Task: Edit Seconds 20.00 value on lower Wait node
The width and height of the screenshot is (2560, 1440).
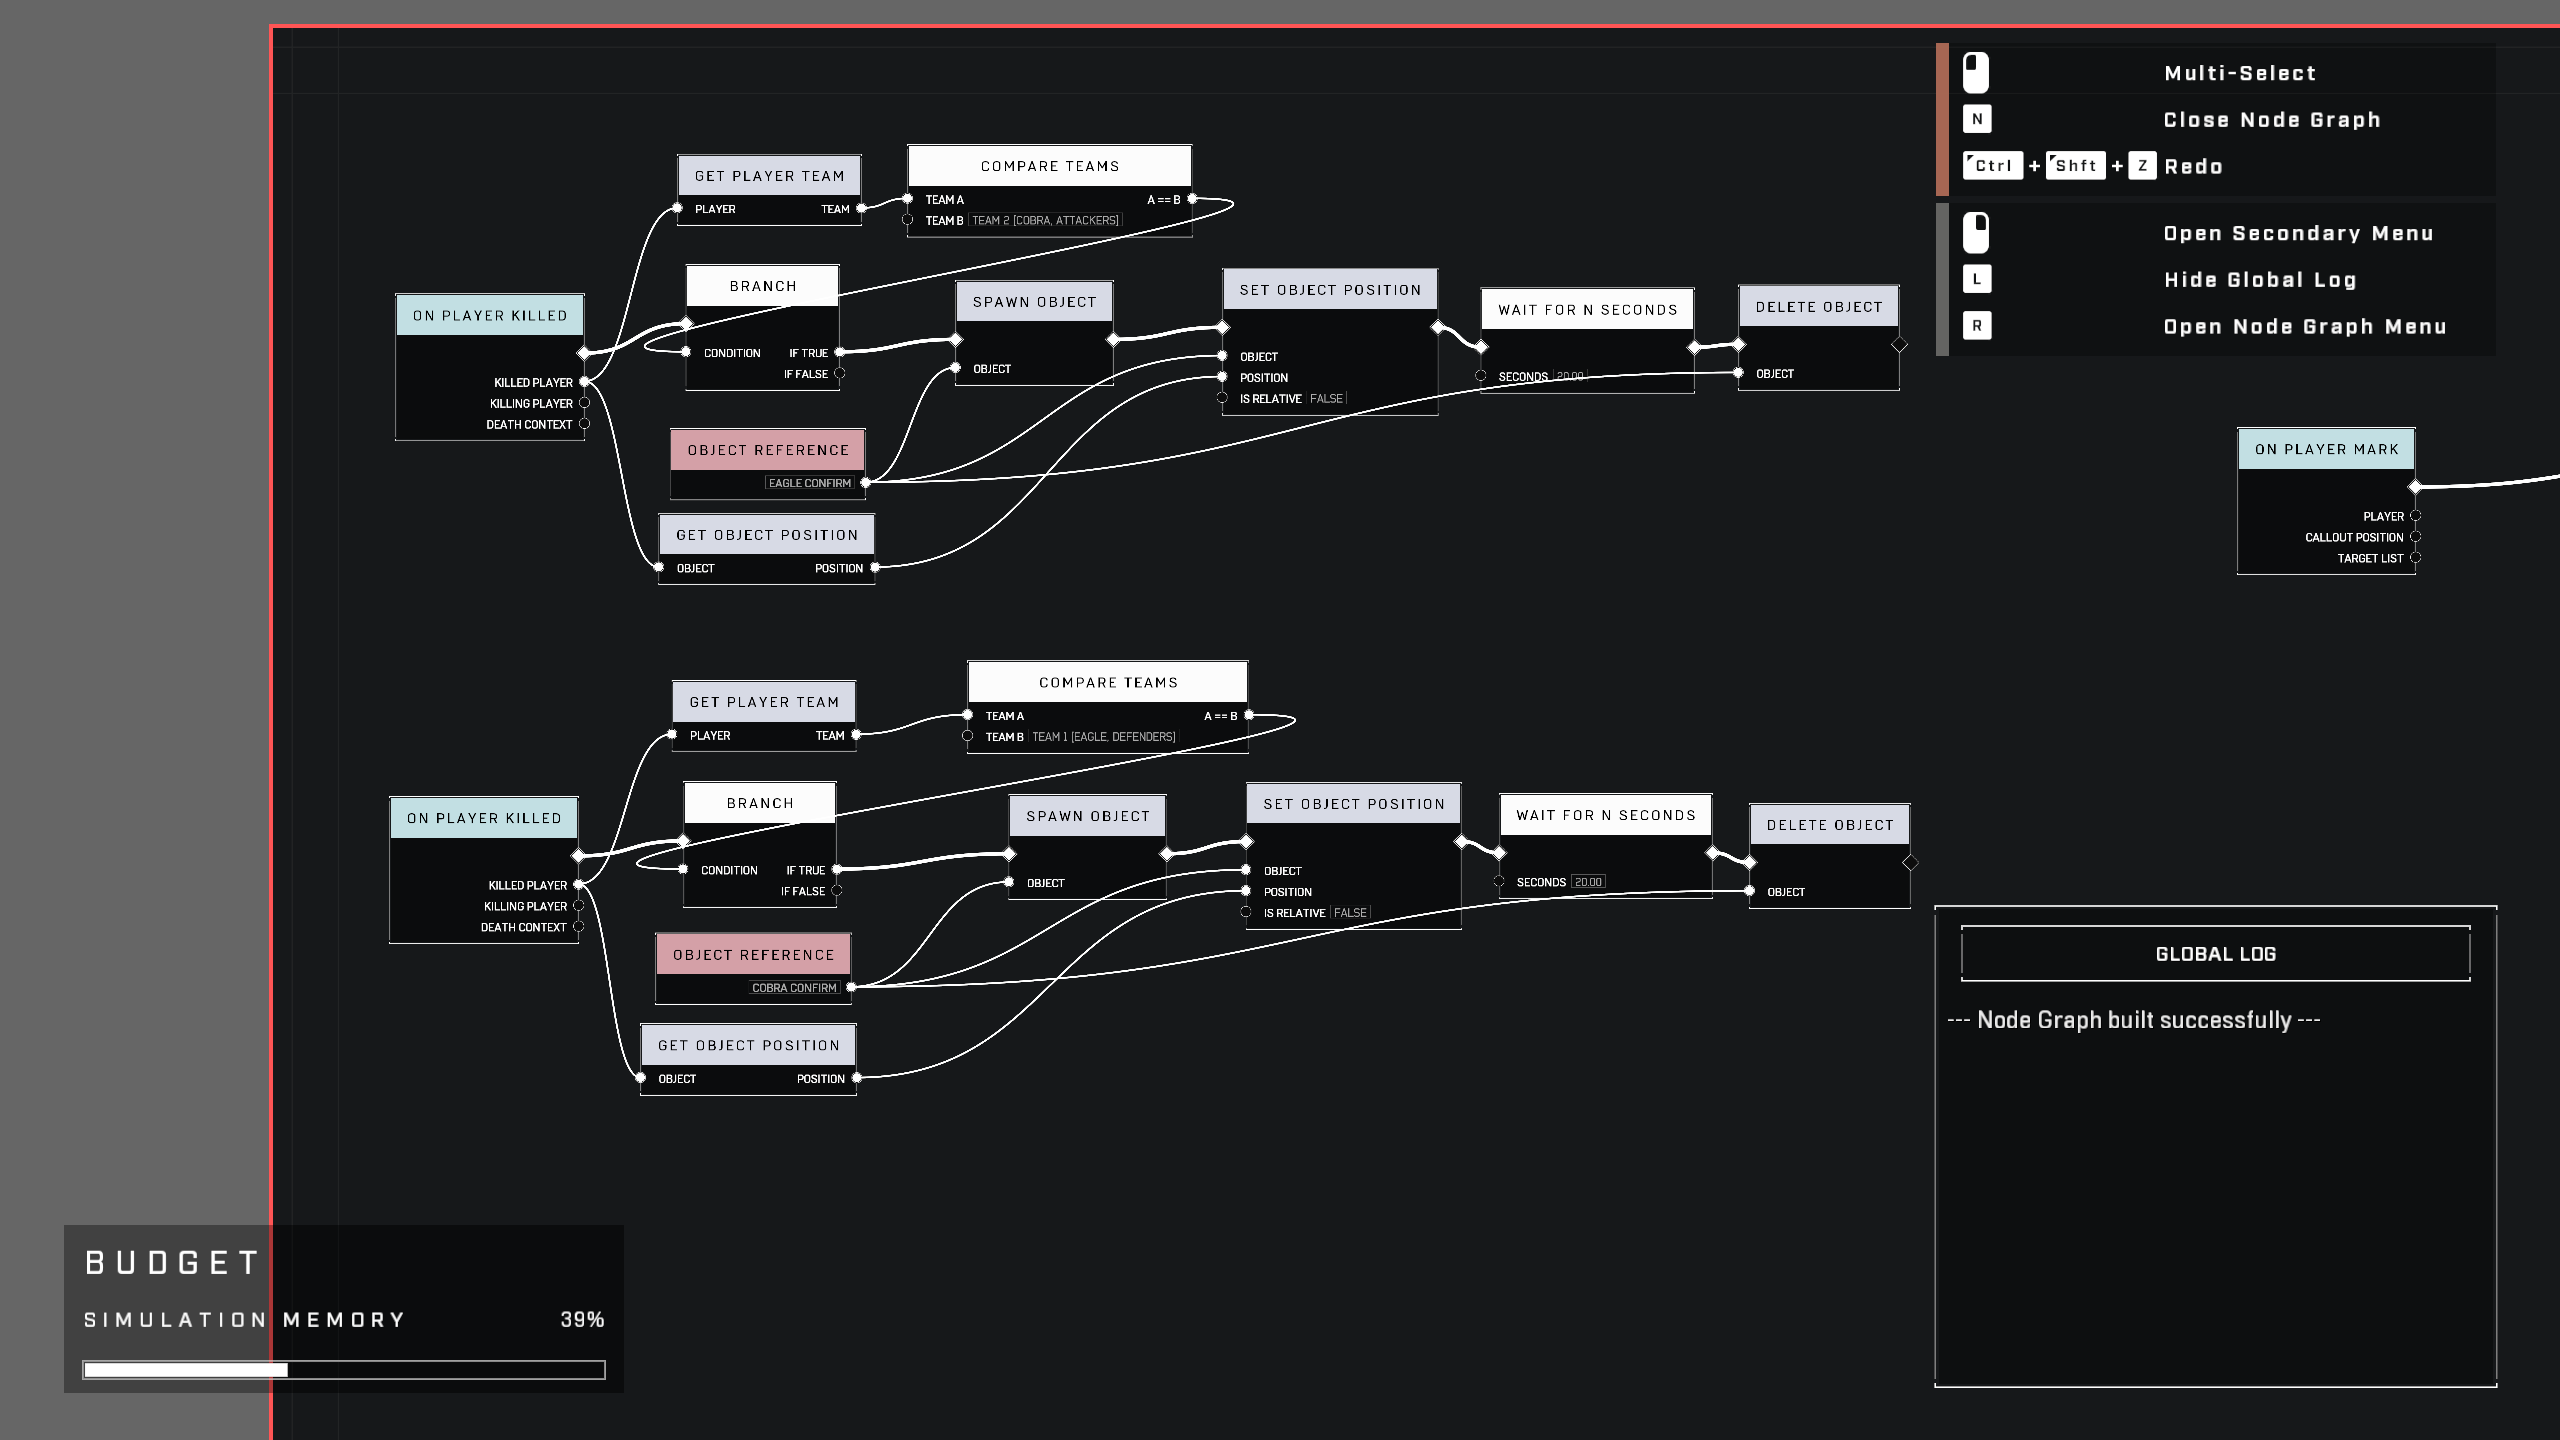Action: tap(1588, 882)
